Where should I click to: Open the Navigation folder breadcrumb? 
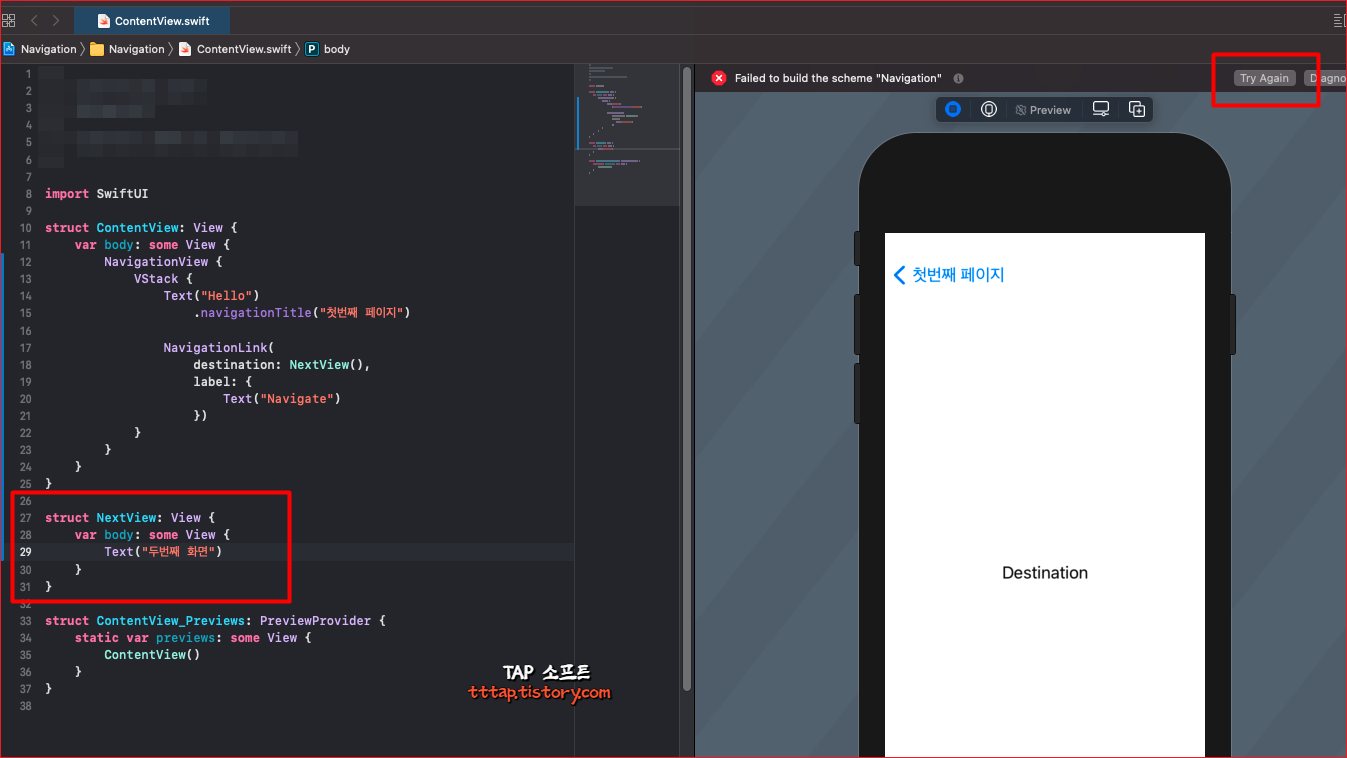pyautogui.click(x=127, y=49)
